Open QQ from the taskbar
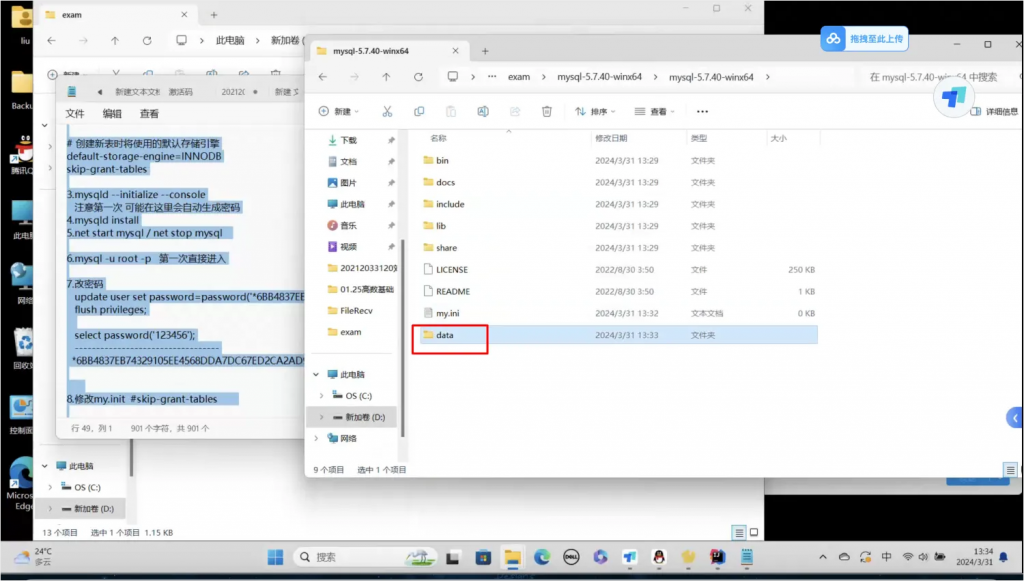Image resolution: width=1024 pixels, height=581 pixels. click(x=658, y=557)
